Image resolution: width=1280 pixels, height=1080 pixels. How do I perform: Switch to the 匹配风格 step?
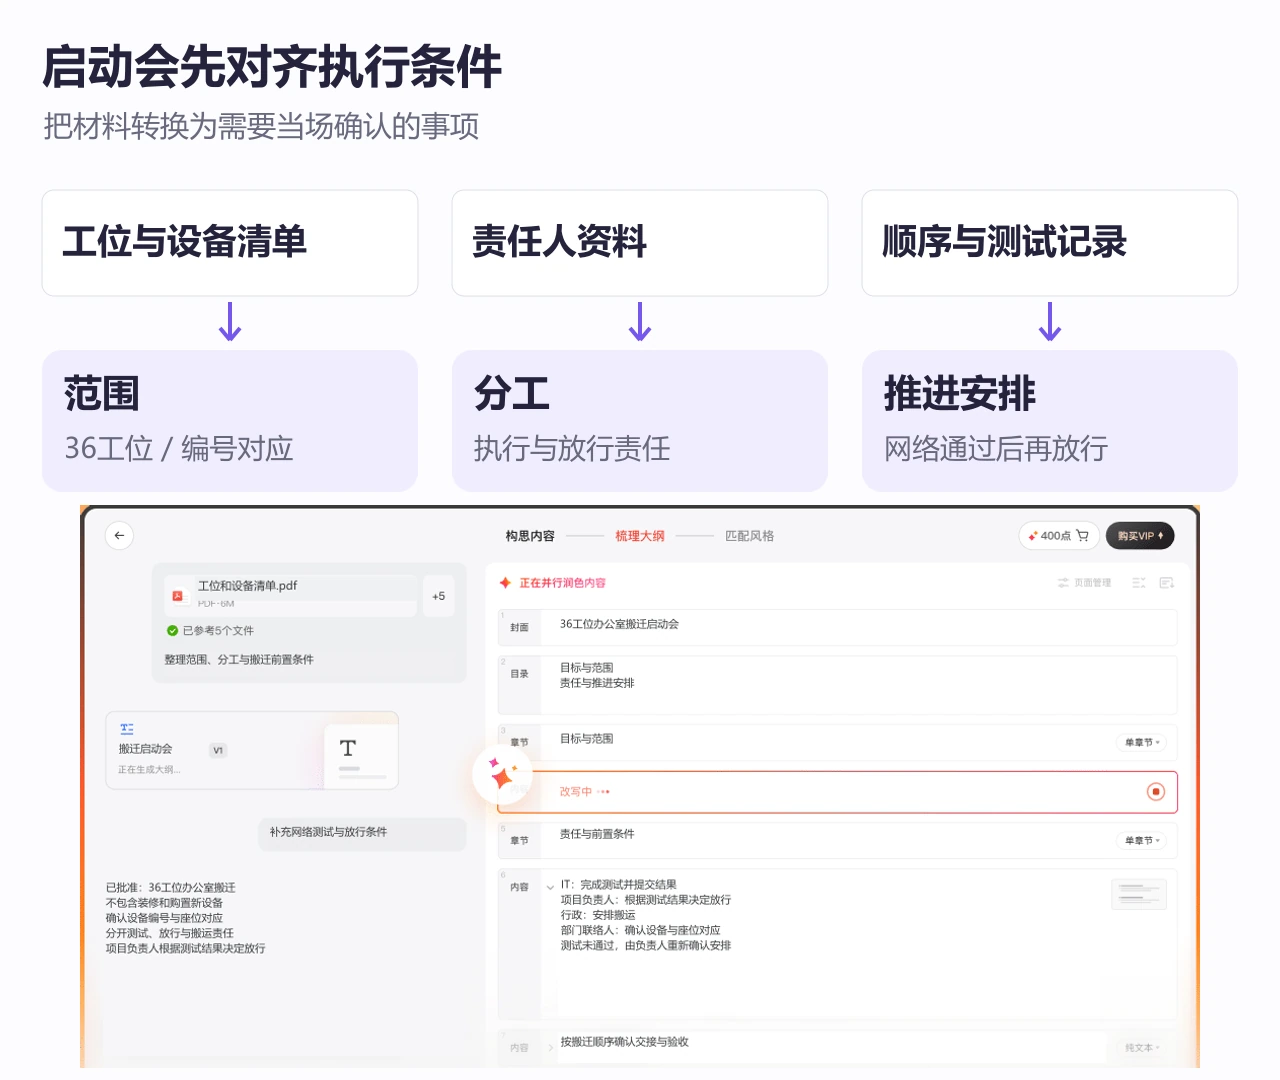[x=750, y=536]
